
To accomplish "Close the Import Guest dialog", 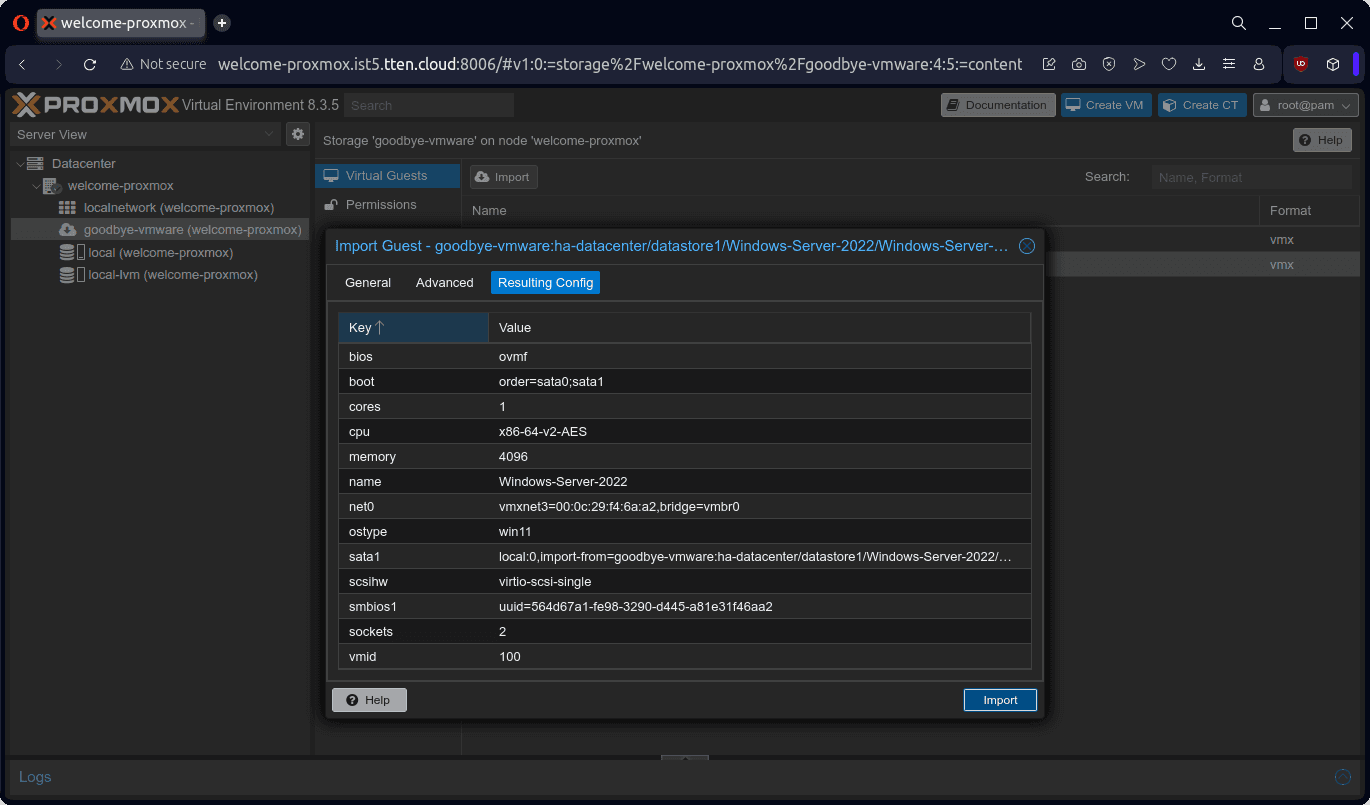I will 1027,246.
